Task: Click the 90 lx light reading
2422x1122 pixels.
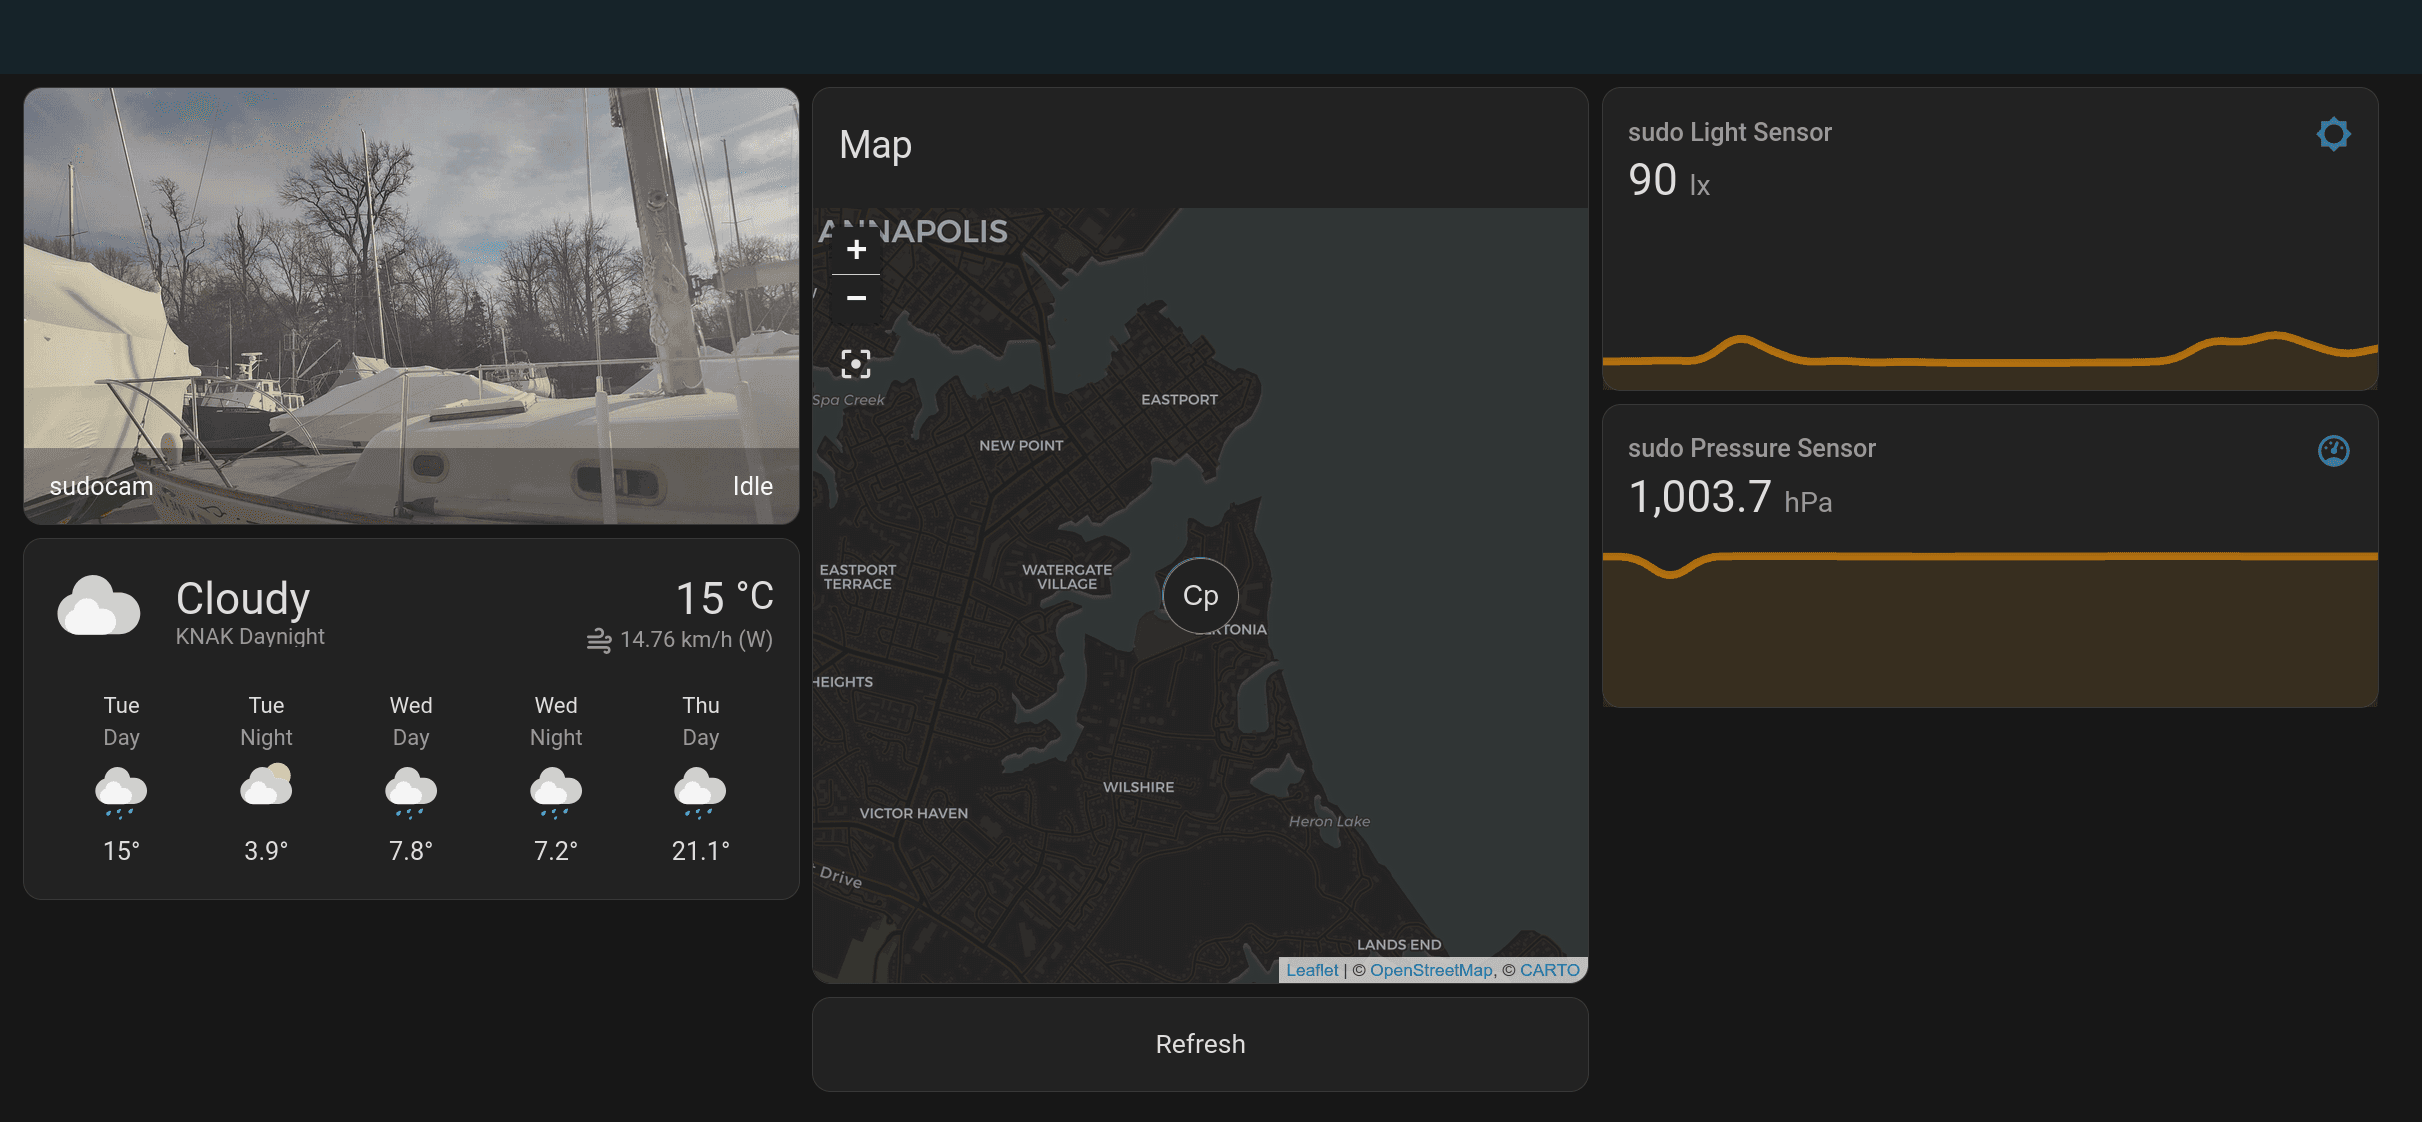Action: click(1667, 182)
